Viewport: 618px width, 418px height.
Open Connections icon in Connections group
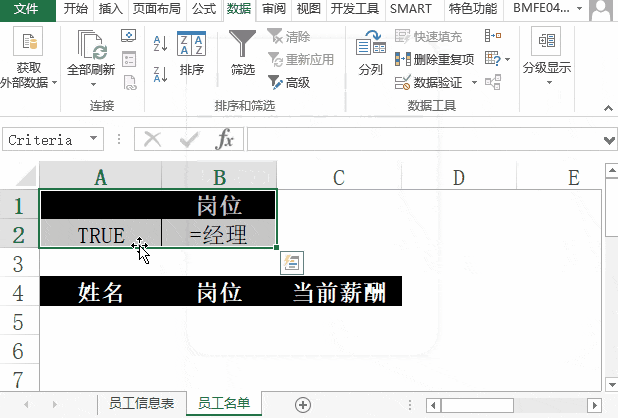tap(128, 36)
